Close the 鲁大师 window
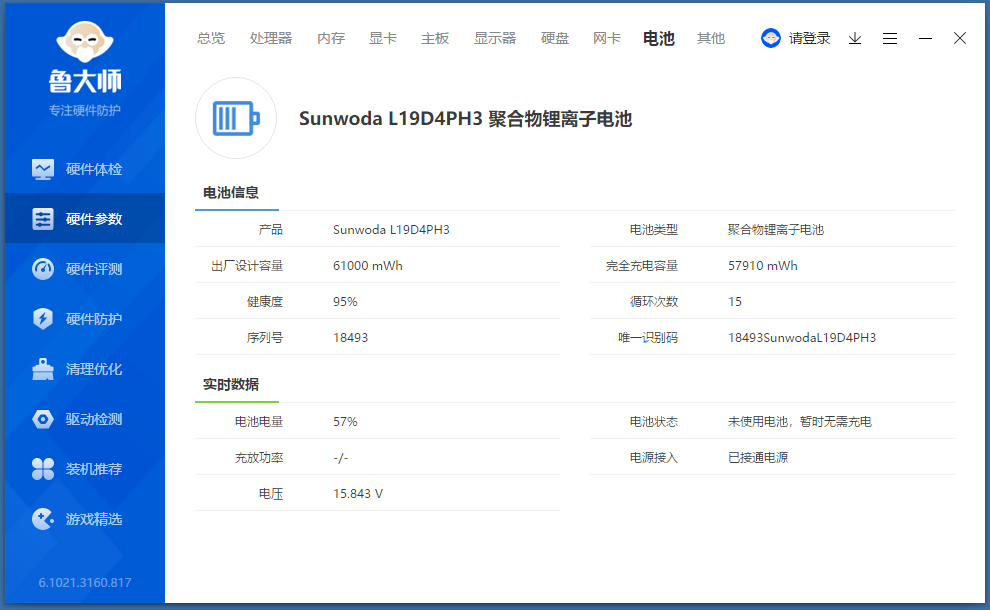Screen dimensions: 990x610 (x=960, y=39)
